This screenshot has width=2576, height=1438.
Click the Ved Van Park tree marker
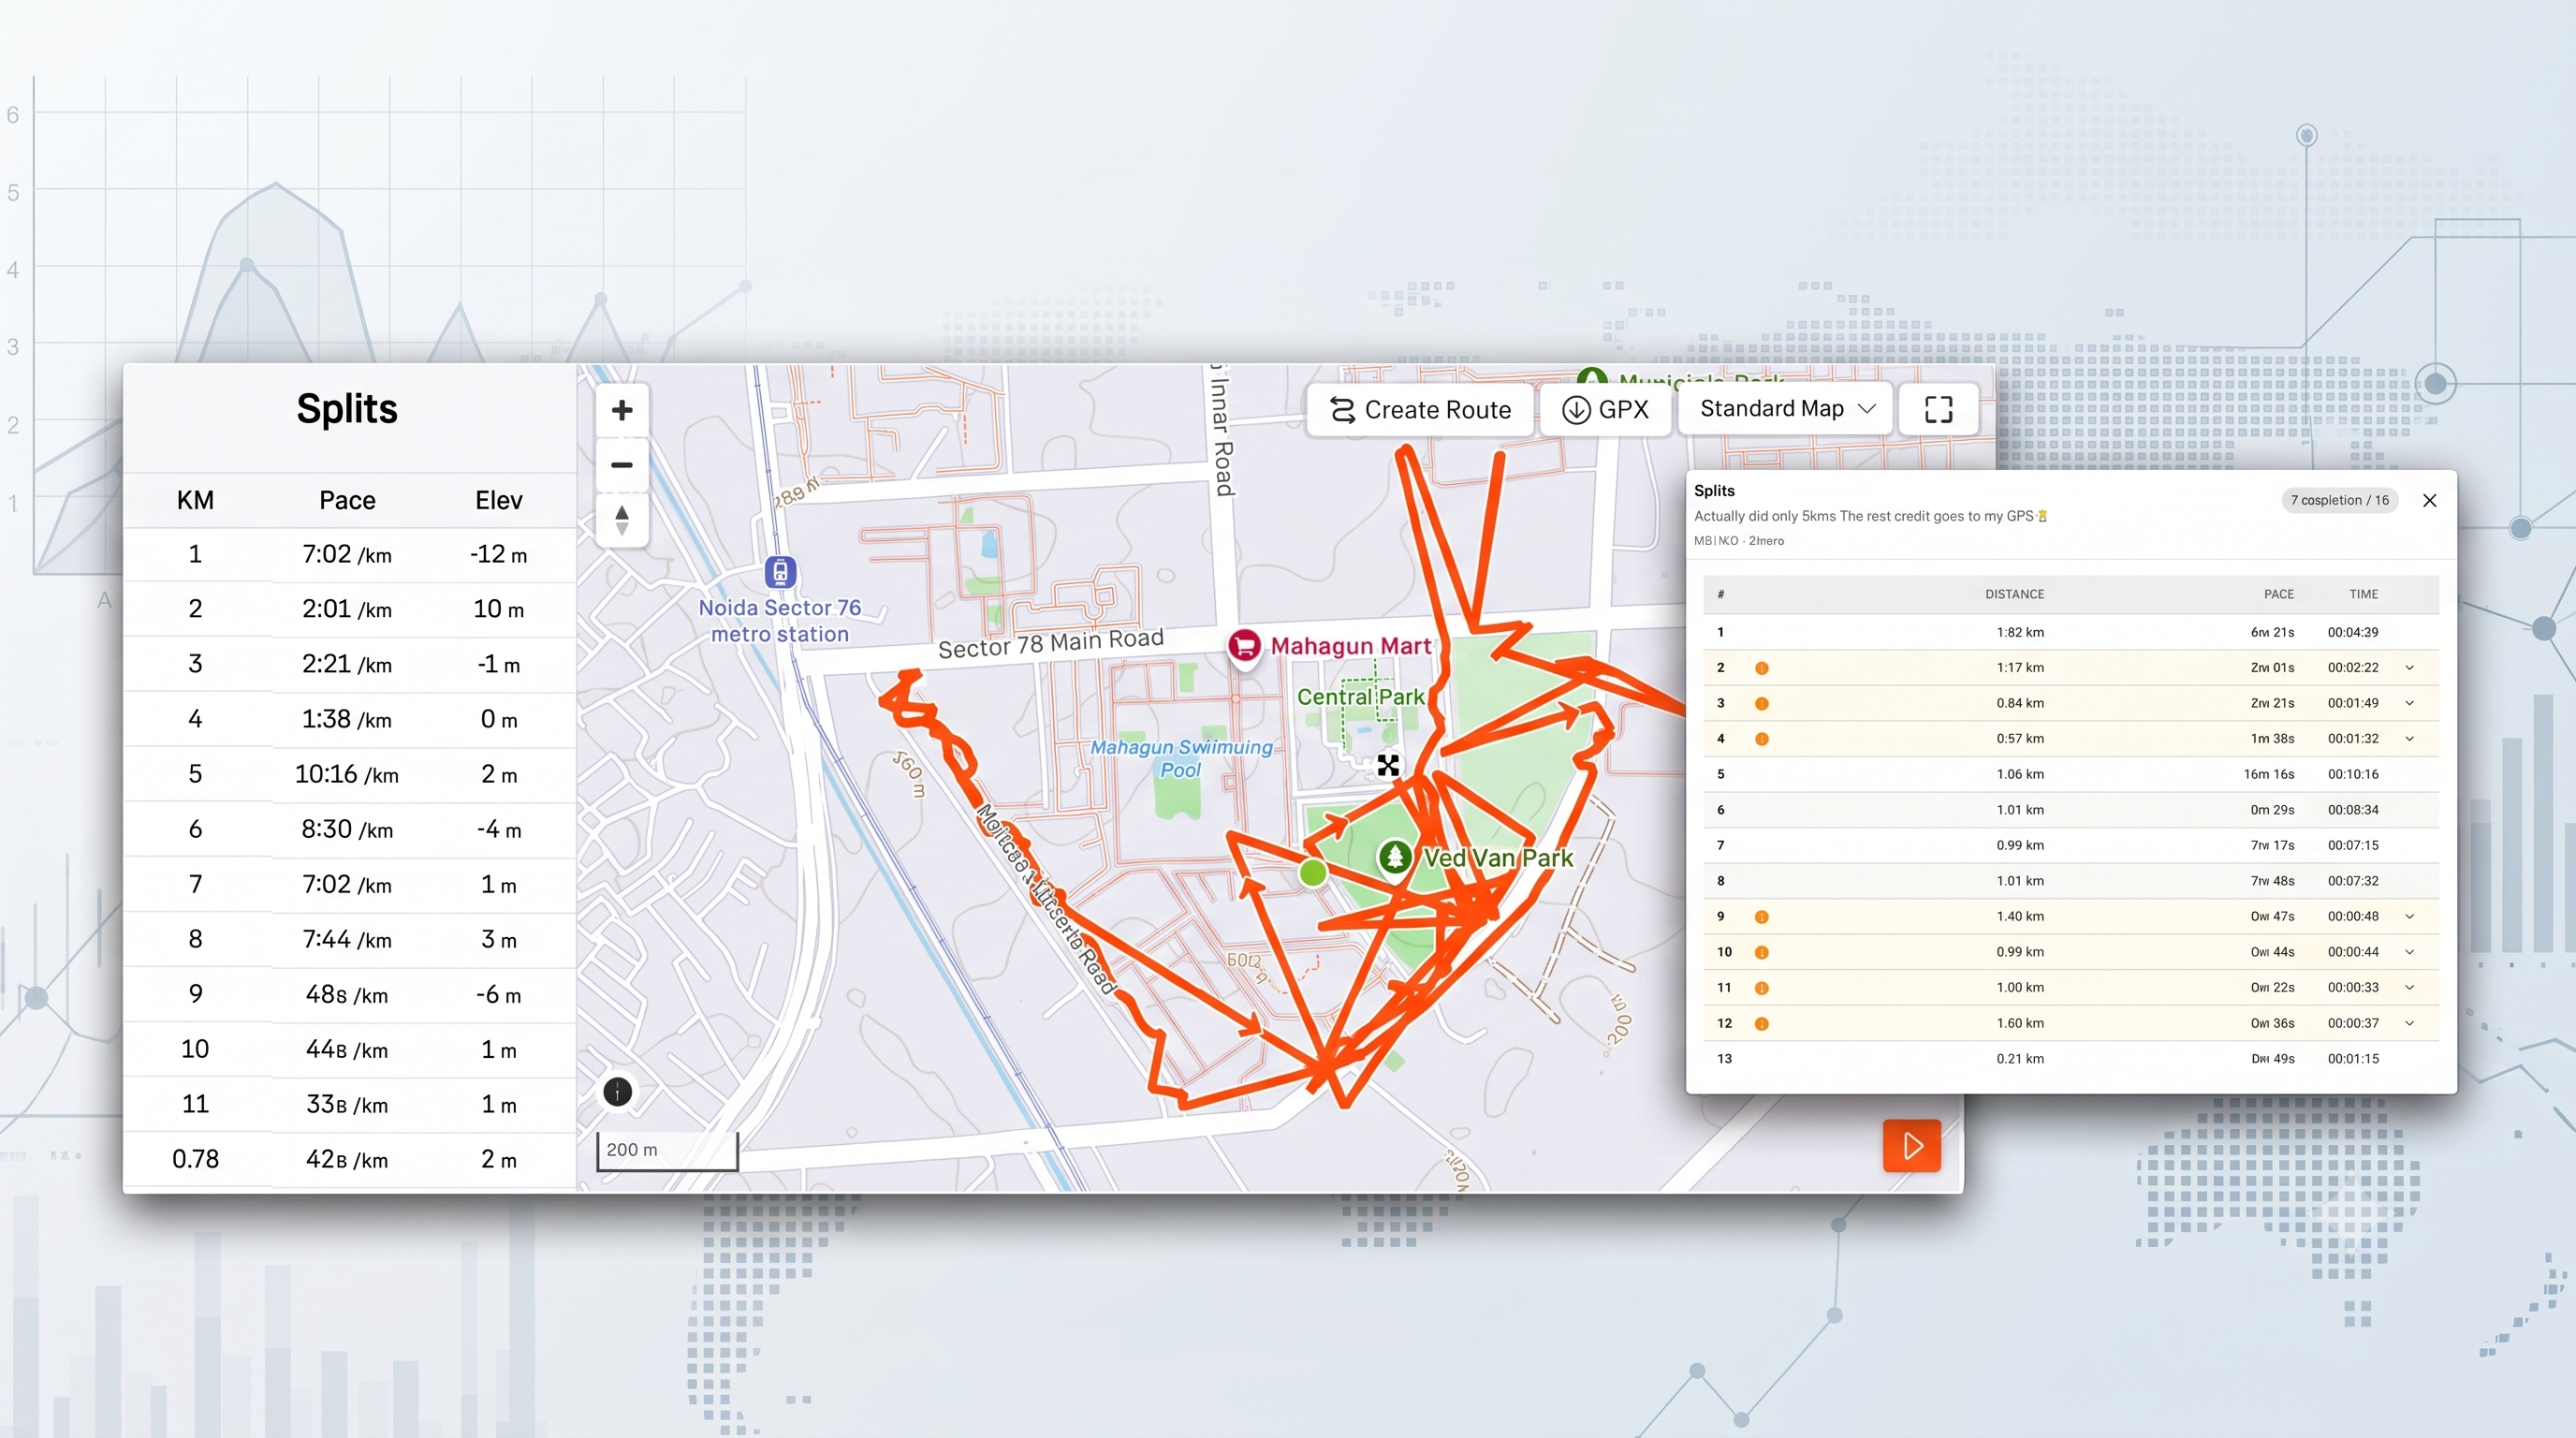[1395, 857]
